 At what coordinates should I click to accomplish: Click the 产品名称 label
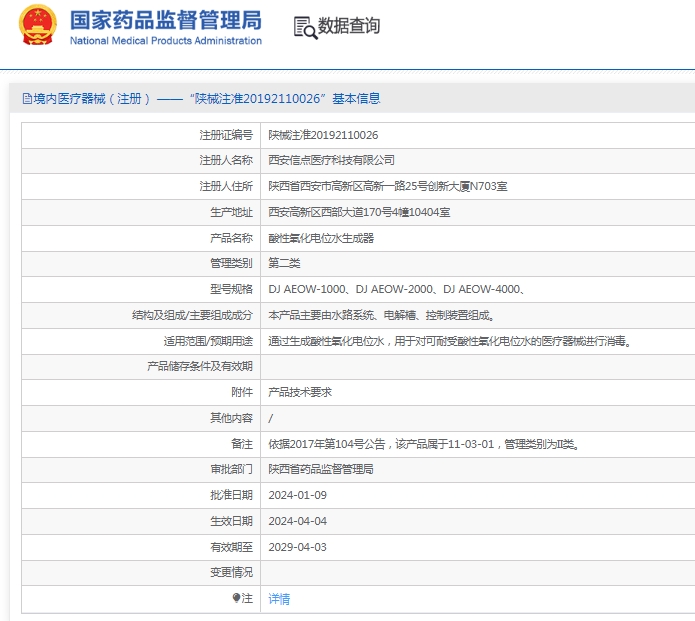[x=231, y=238]
